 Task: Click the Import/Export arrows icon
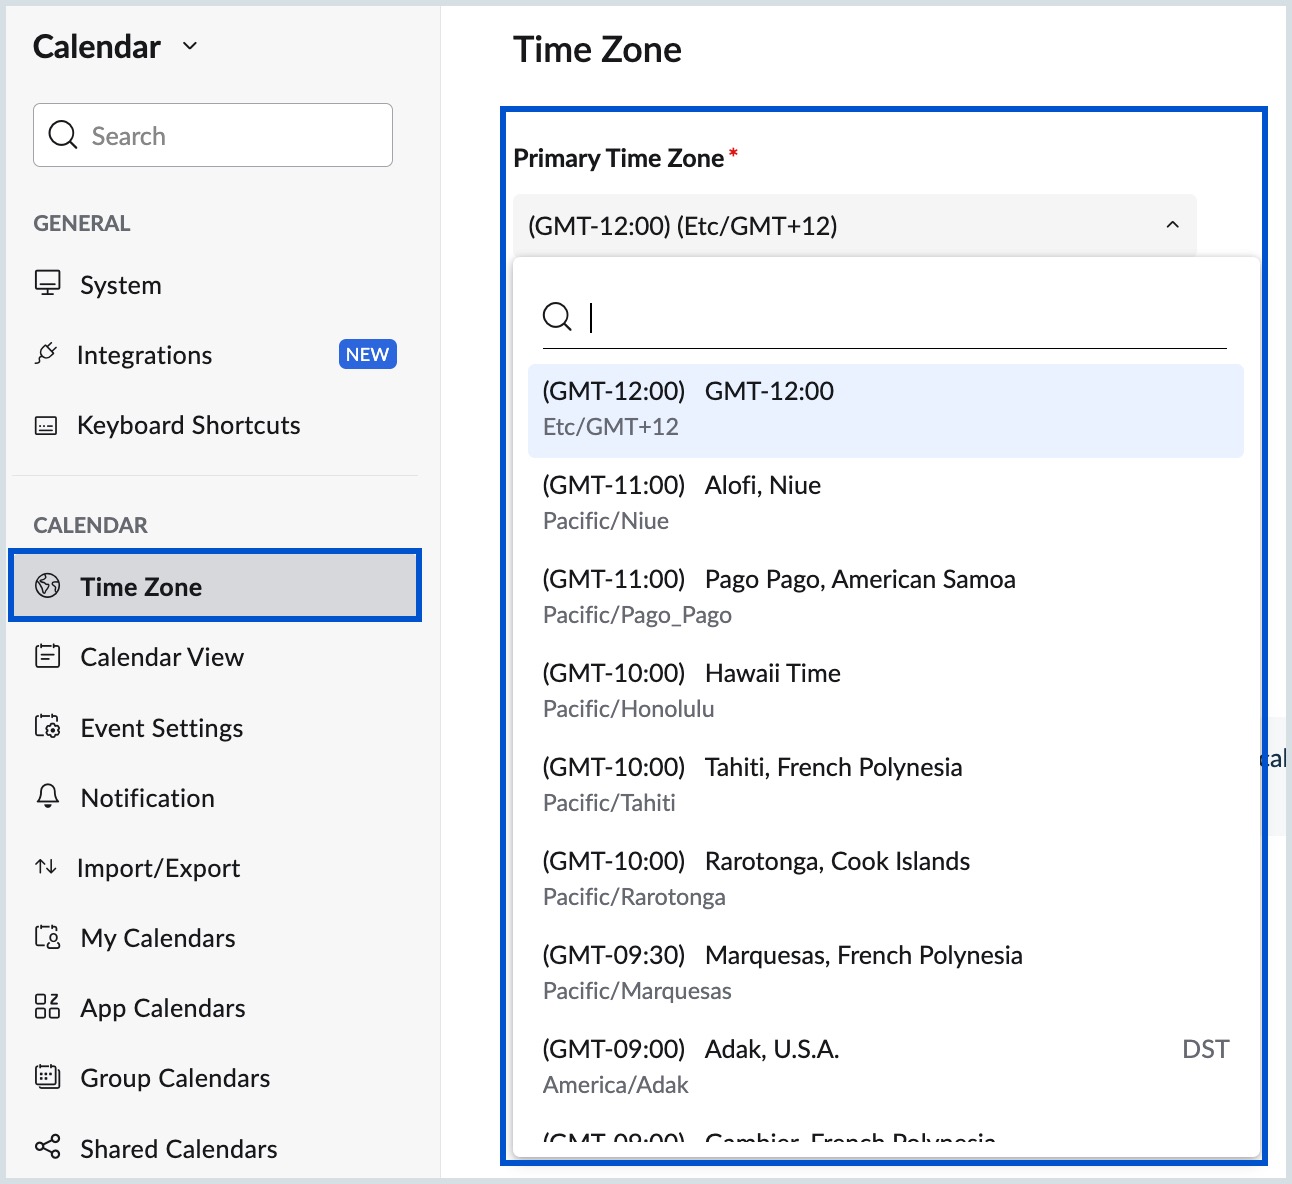46,867
